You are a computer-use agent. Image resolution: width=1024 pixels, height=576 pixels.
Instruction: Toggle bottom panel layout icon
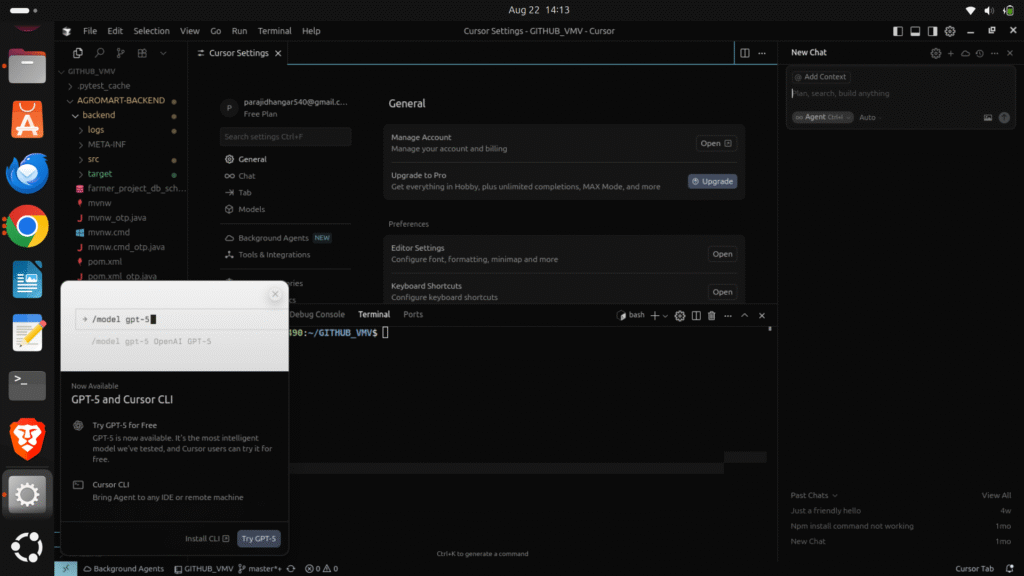click(916, 31)
